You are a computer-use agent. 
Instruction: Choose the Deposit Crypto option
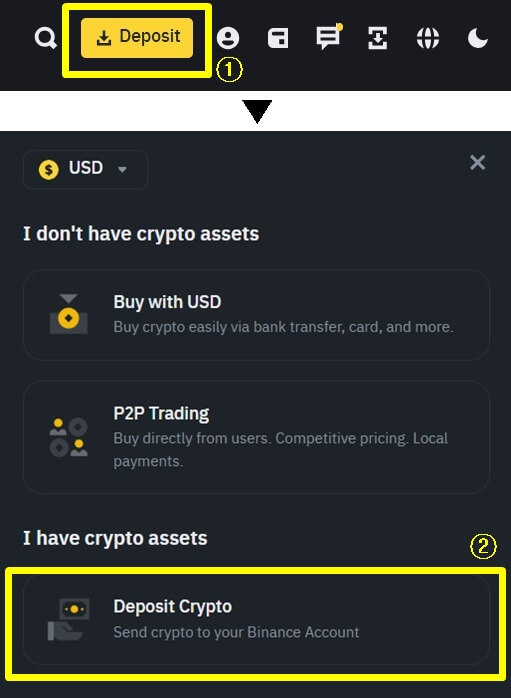coord(256,620)
